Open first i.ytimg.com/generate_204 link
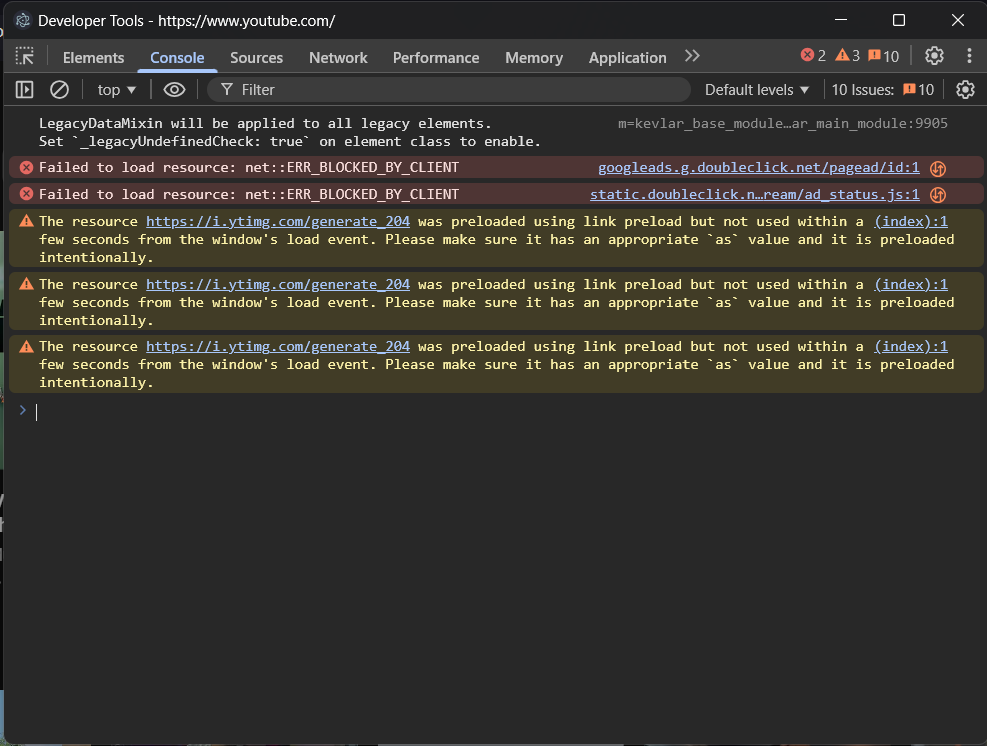This screenshot has height=746, width=987. point(278,222)
